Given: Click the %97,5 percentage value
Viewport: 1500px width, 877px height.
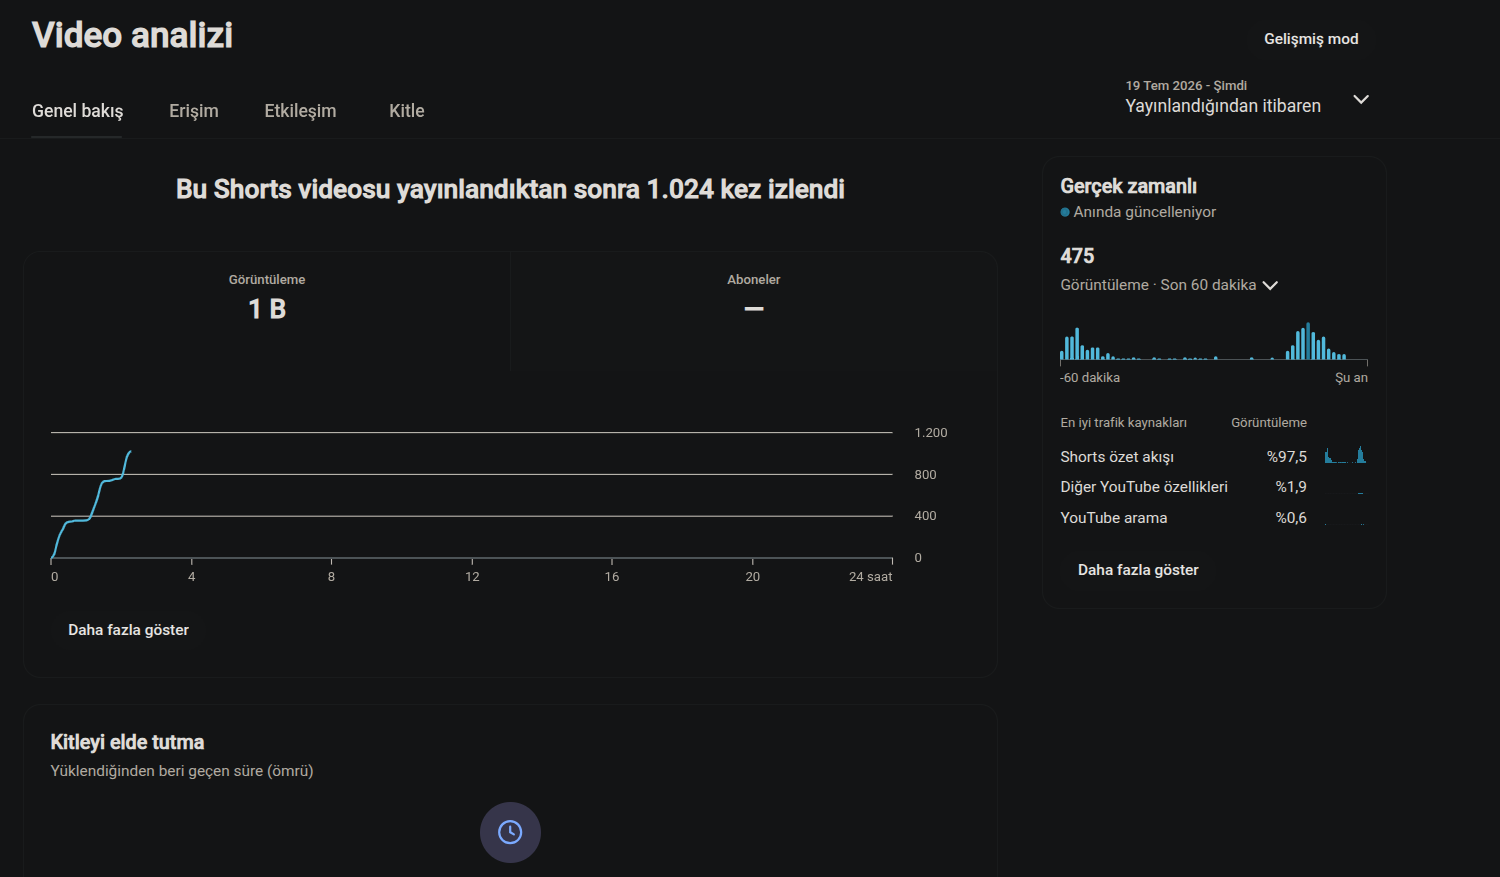Looking at the screenshot, I should tap(1287, 457).
